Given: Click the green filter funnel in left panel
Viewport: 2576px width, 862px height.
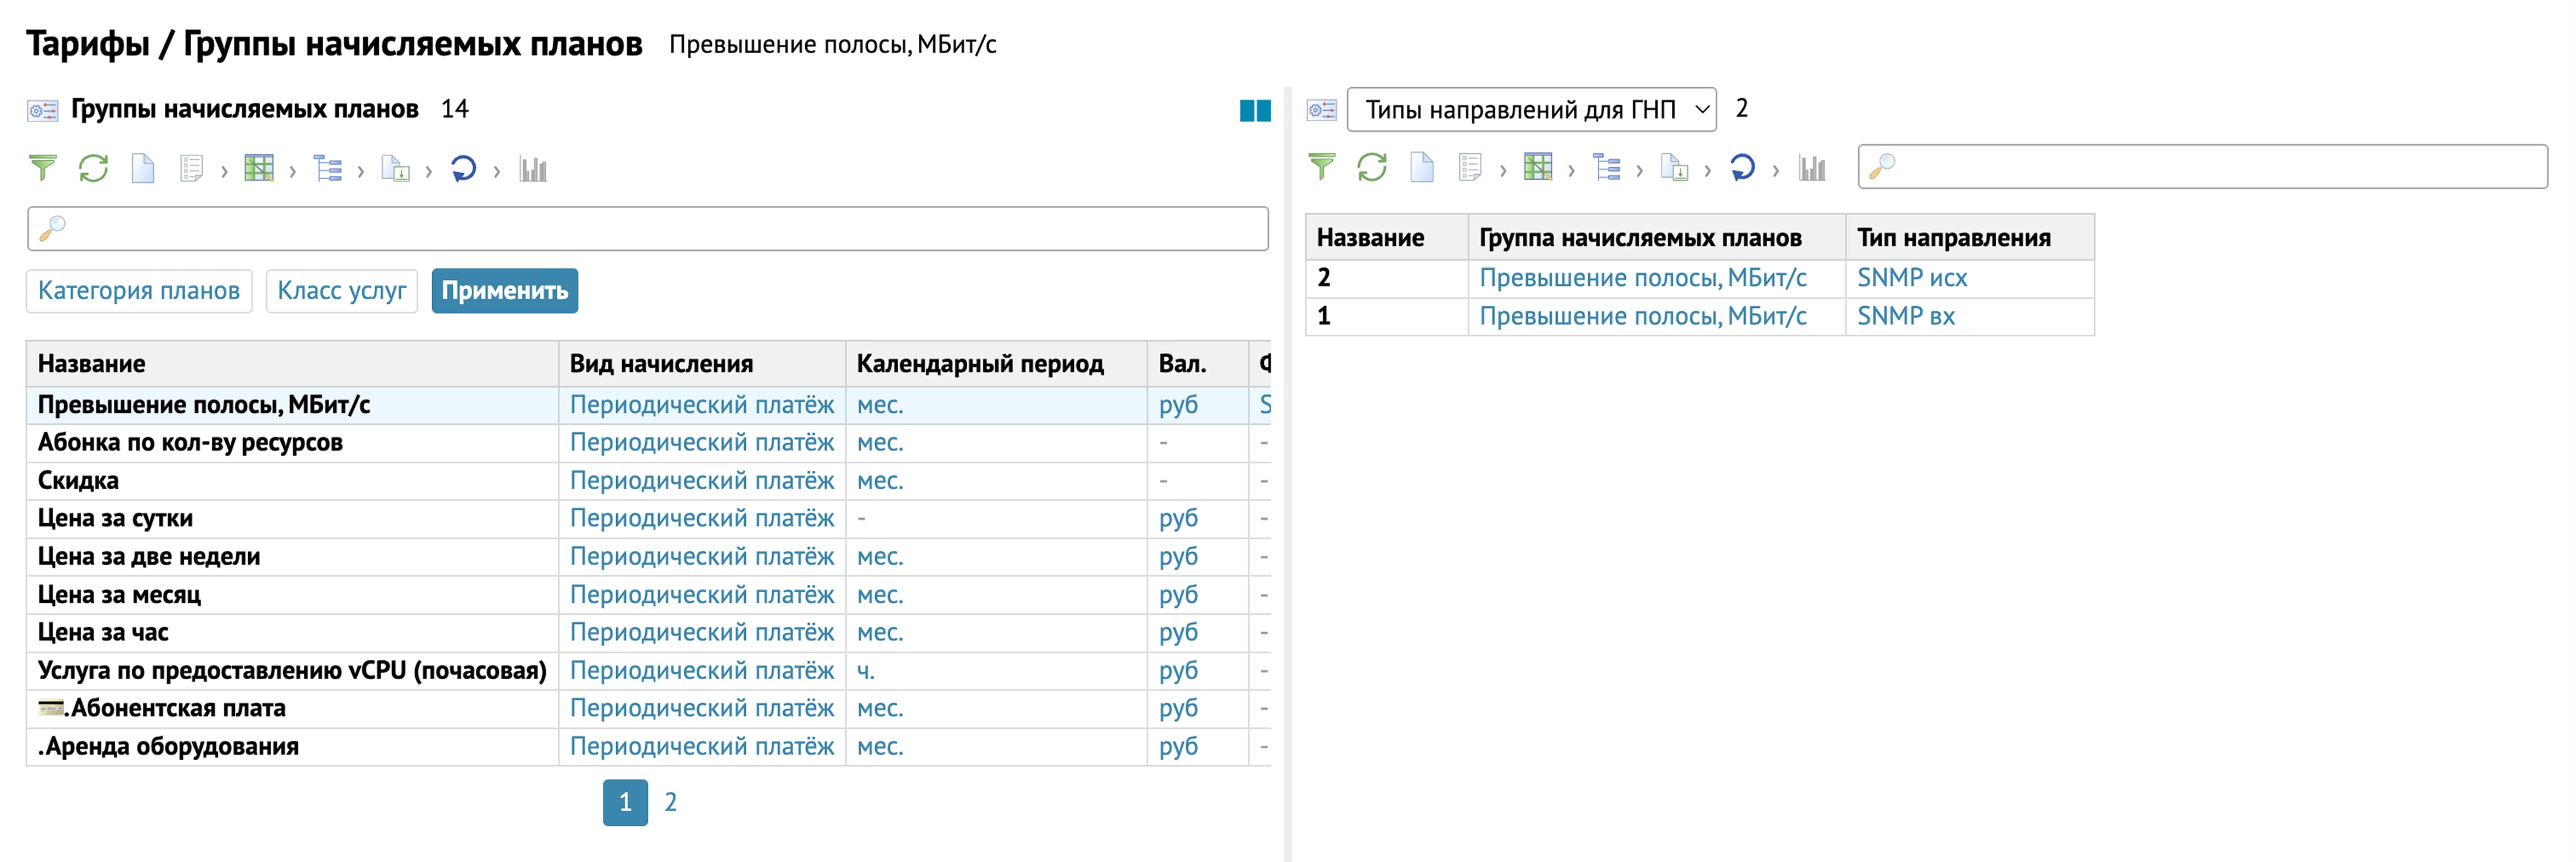Looking at the screenshot, I should pos(43,168).
